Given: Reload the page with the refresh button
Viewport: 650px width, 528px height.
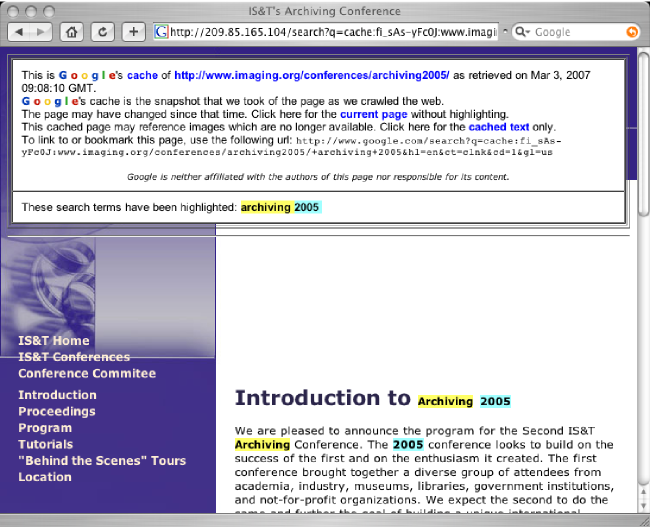Looking at the screenshot, I should tap(102, 32).
